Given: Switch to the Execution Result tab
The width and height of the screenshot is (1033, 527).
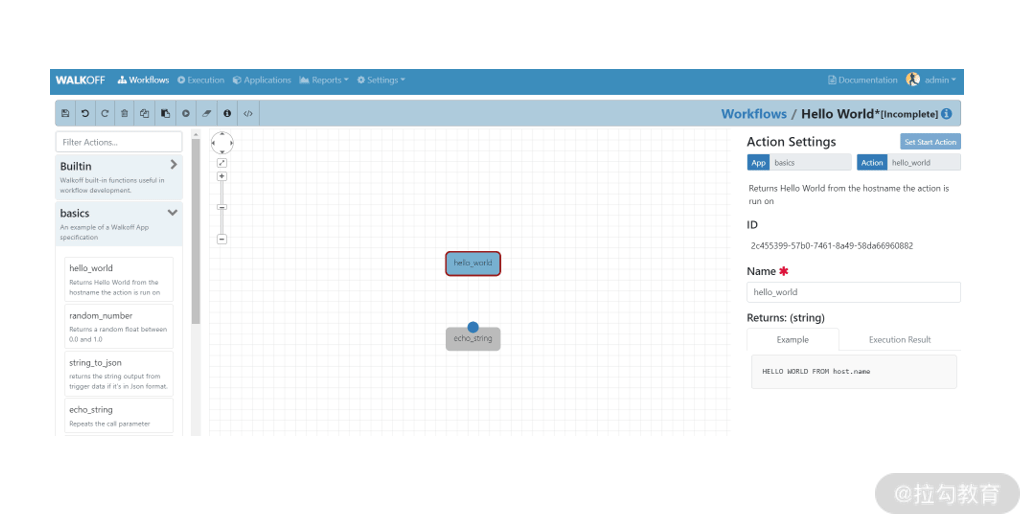Looking at the screenshot, I should [x=899, y=340].
